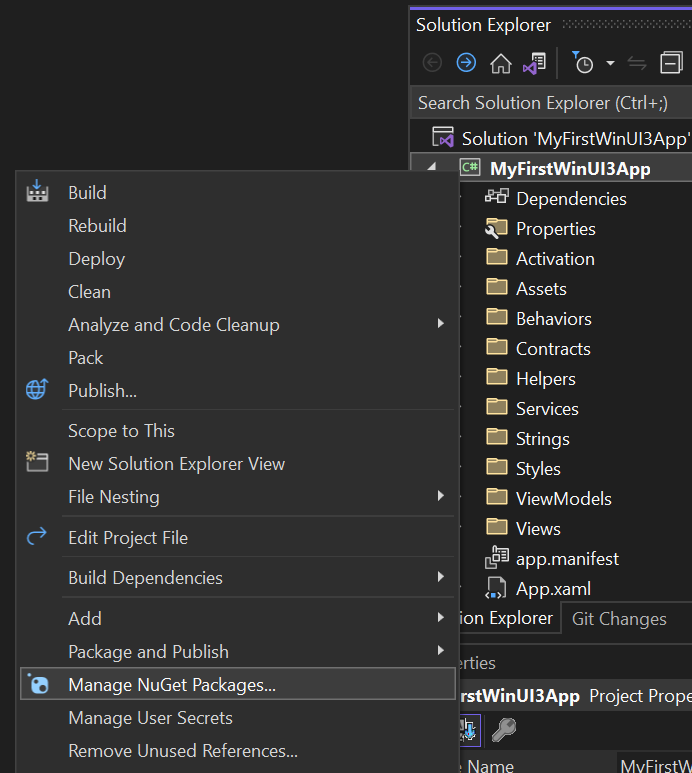Select the Solution 'MyFirstWinUI3App' node
692x773 pixels.
tap(575, 139)
